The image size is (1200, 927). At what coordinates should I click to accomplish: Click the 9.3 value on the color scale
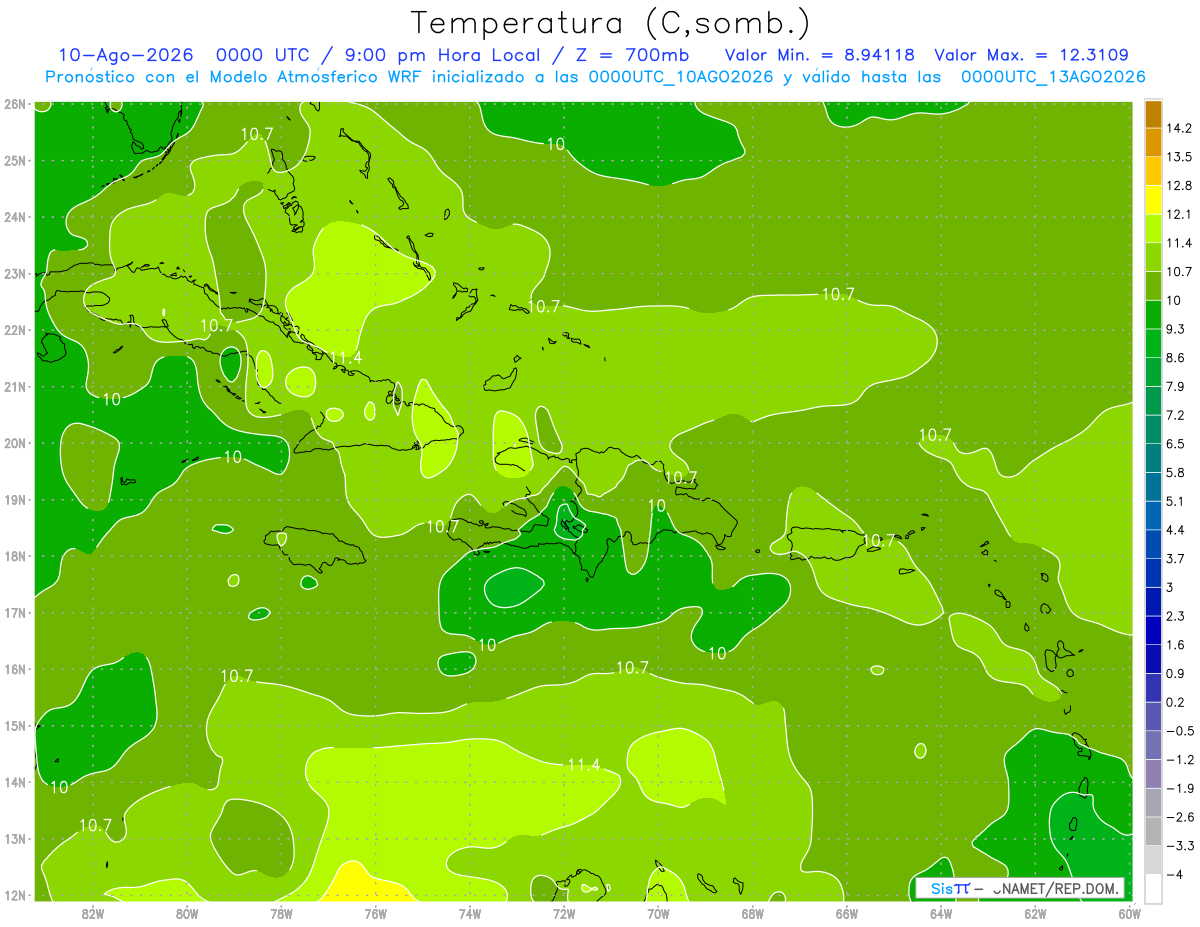point(1177,329)
